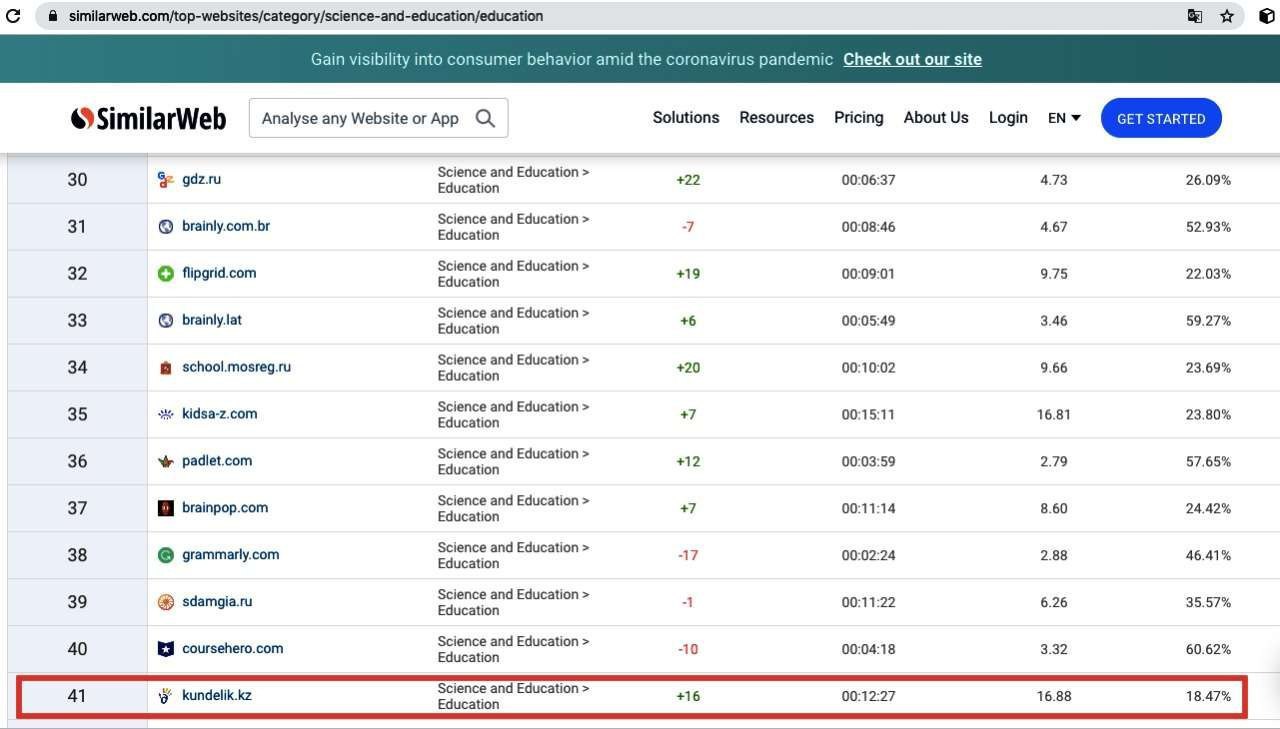Click the flipgrid.com green plus favicon
Screen dimensions: 1280x729
click(x=166, y=274)
